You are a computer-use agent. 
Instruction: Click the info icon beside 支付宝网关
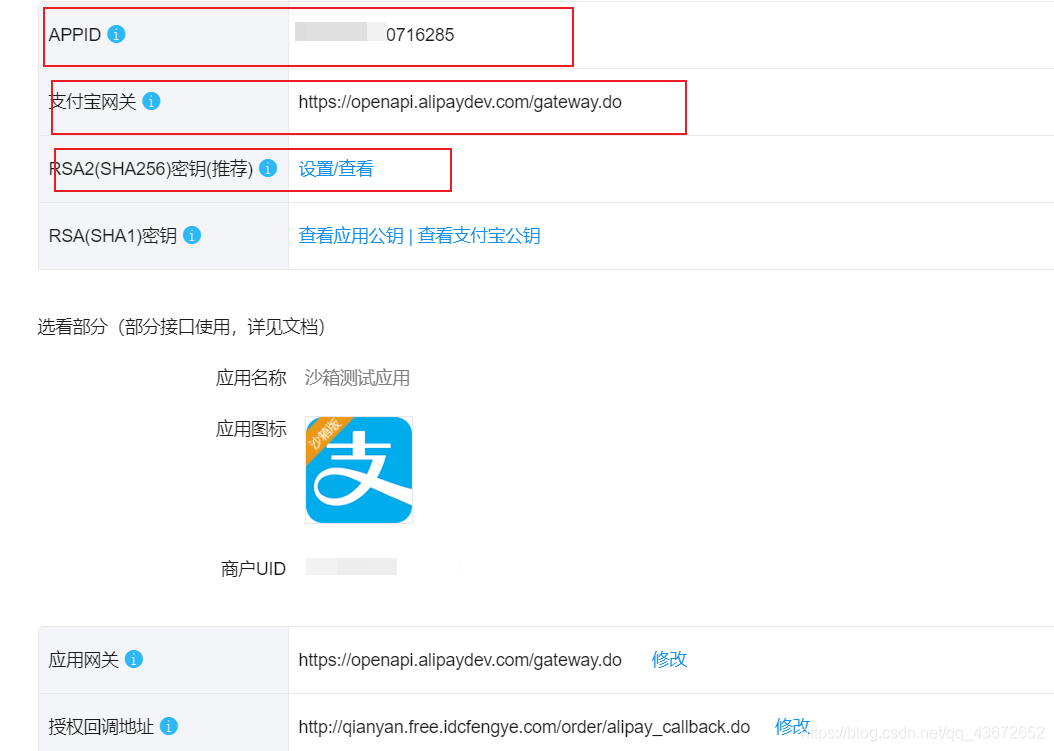tap(151, 102)
